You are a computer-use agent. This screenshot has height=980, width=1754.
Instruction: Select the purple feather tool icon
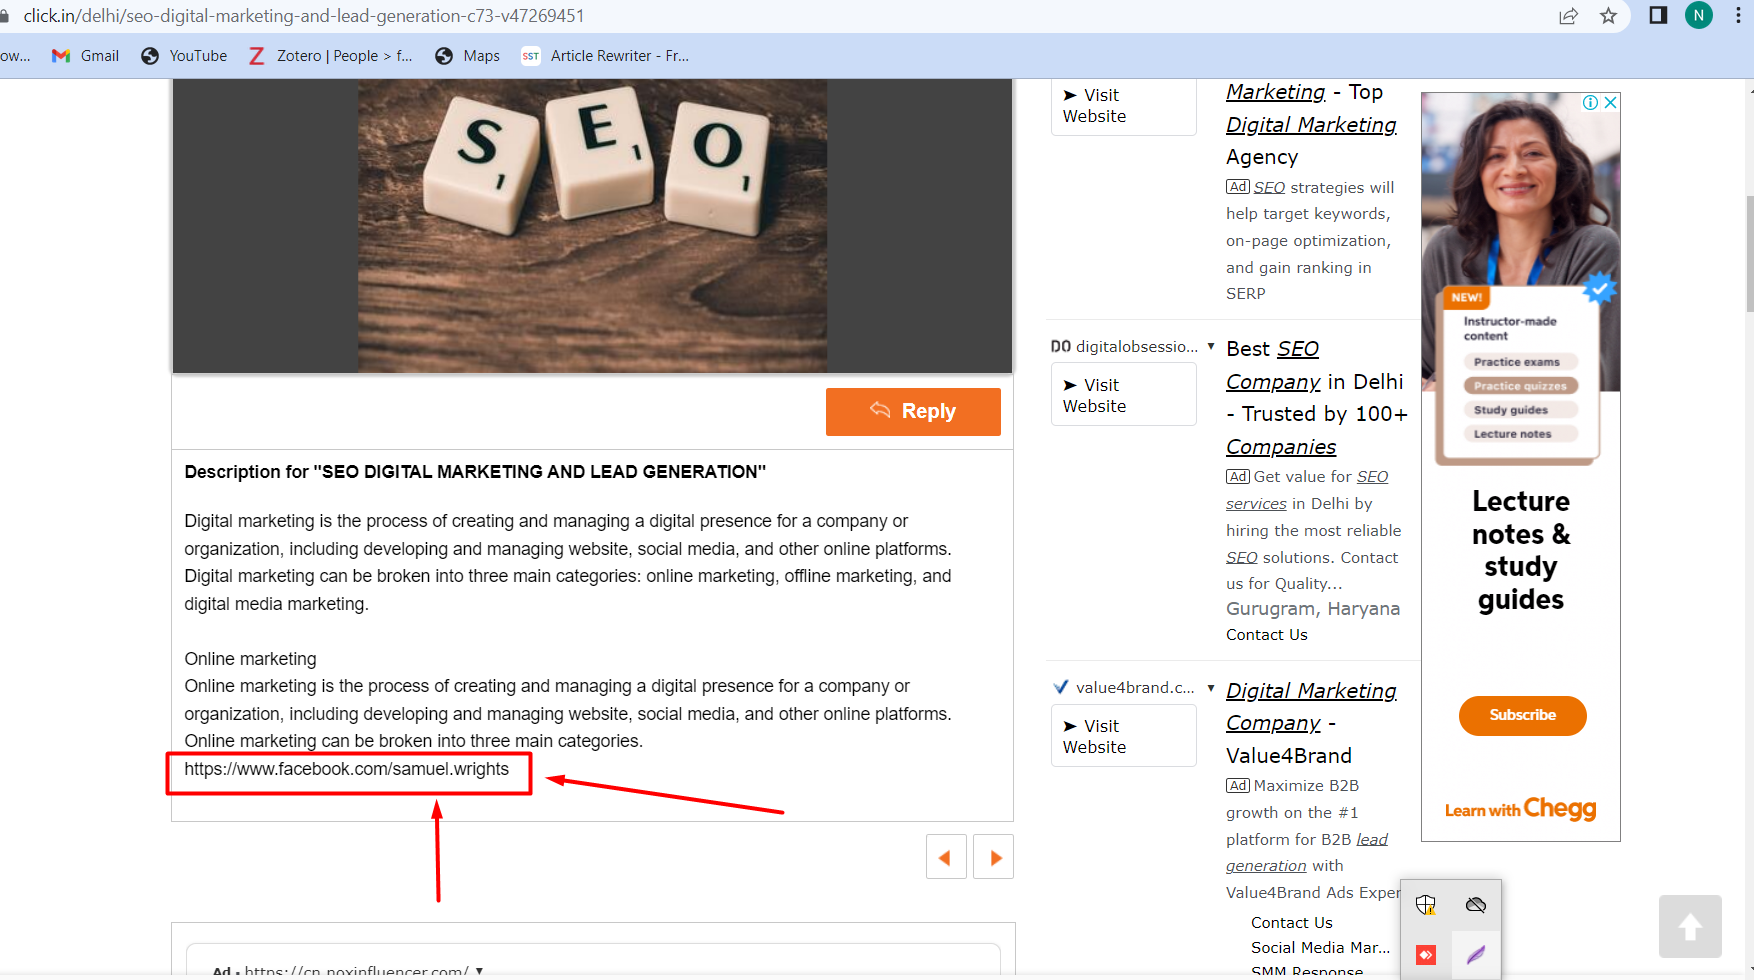[1476, 953]
